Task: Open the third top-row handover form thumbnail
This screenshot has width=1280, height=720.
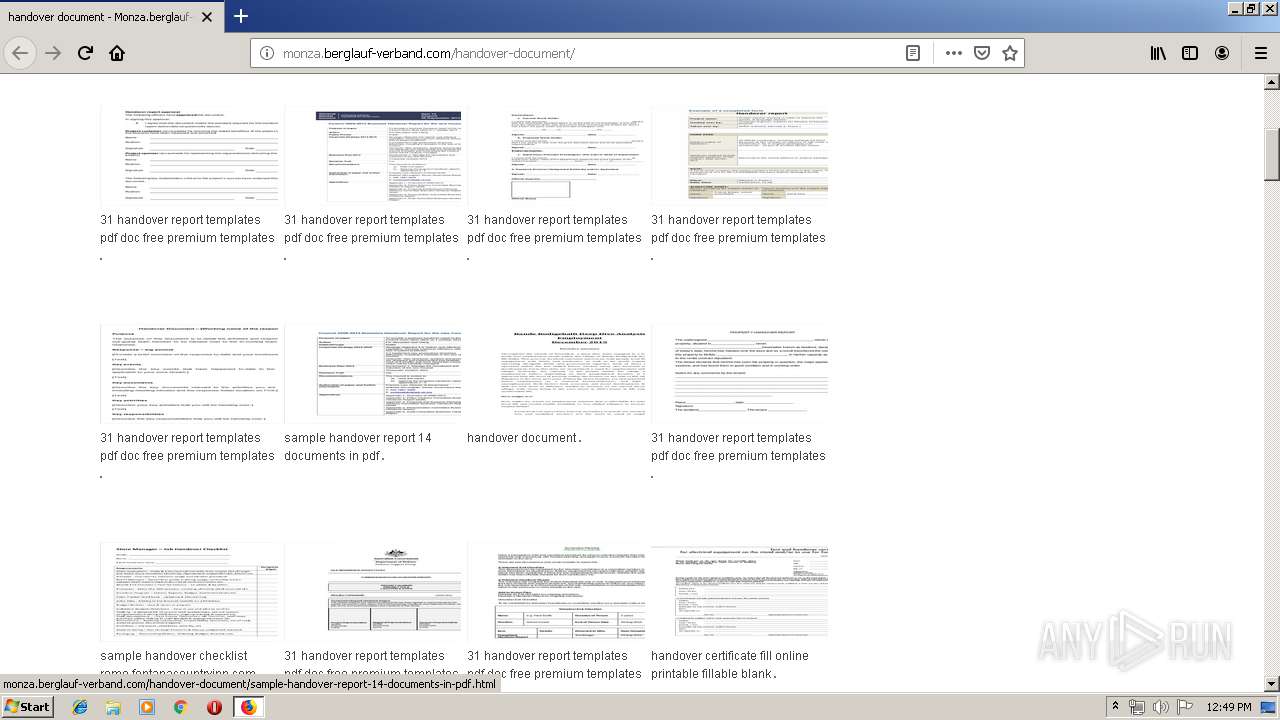Action: point(555,156)
